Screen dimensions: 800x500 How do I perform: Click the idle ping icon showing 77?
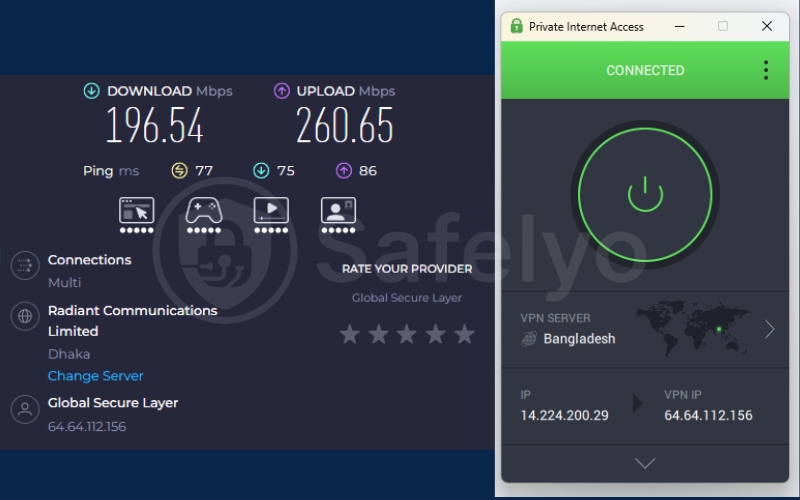tap(179, 170)
